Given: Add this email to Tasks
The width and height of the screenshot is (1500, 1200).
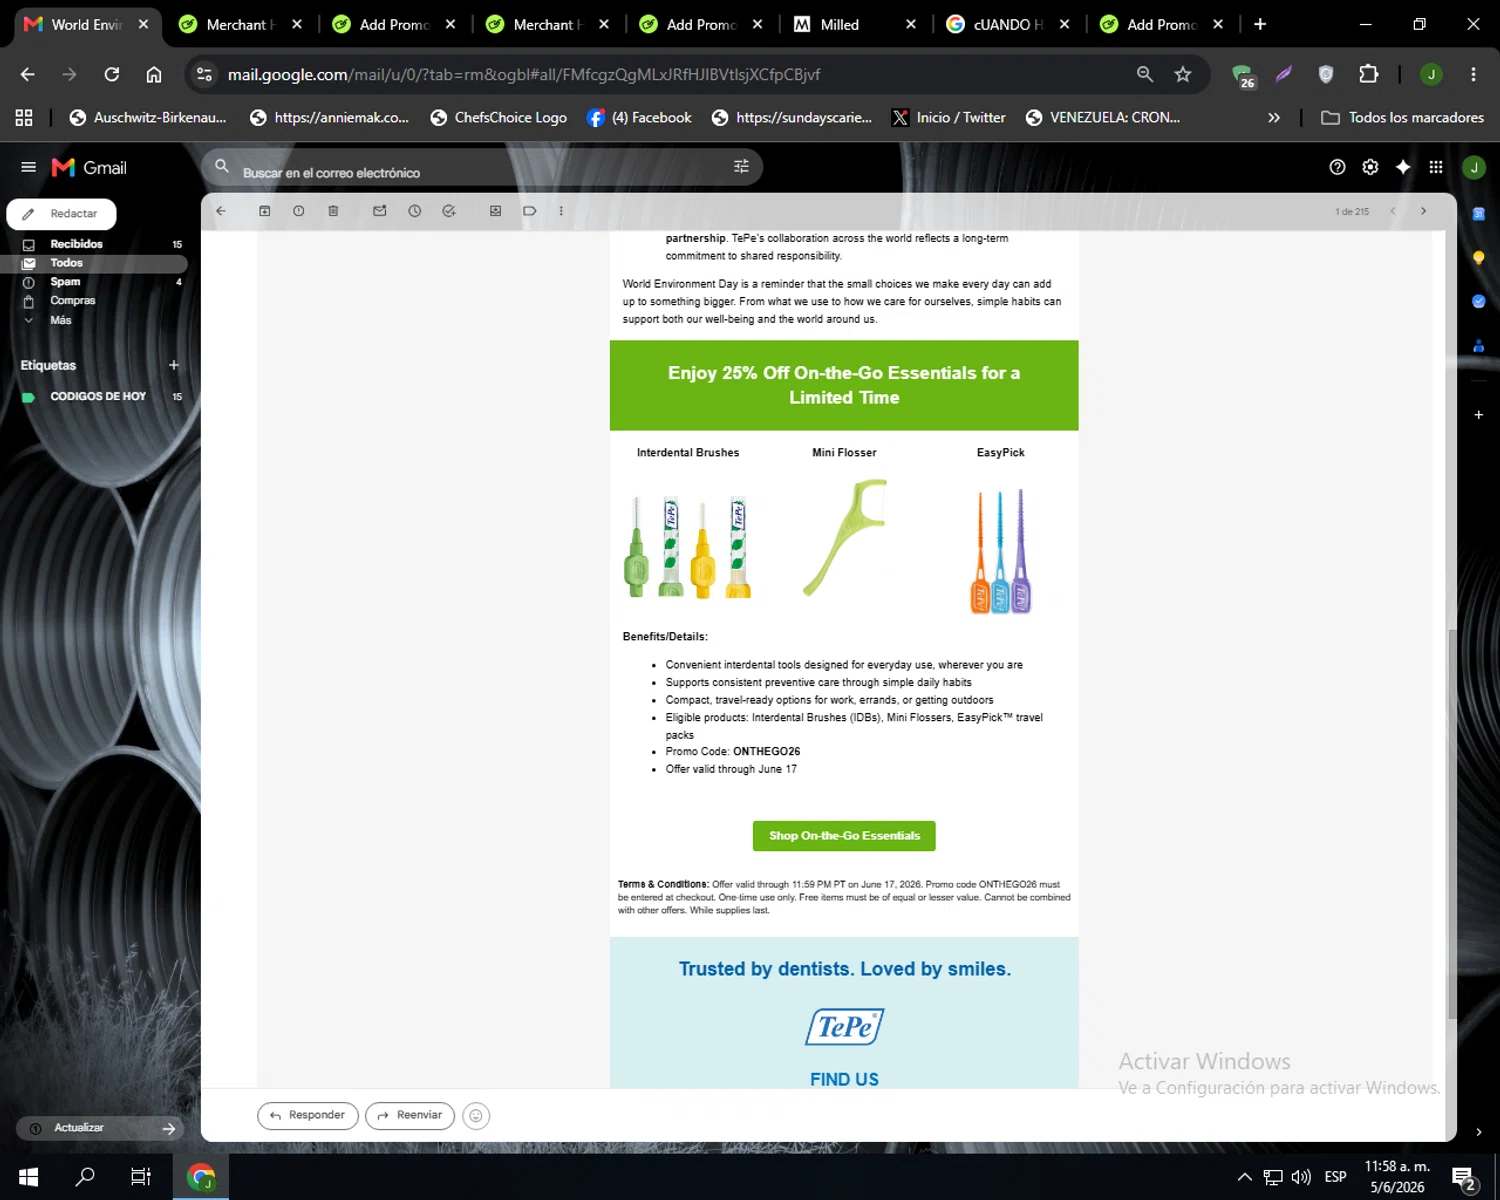Looking at the screenshot, I should [449, 211].
